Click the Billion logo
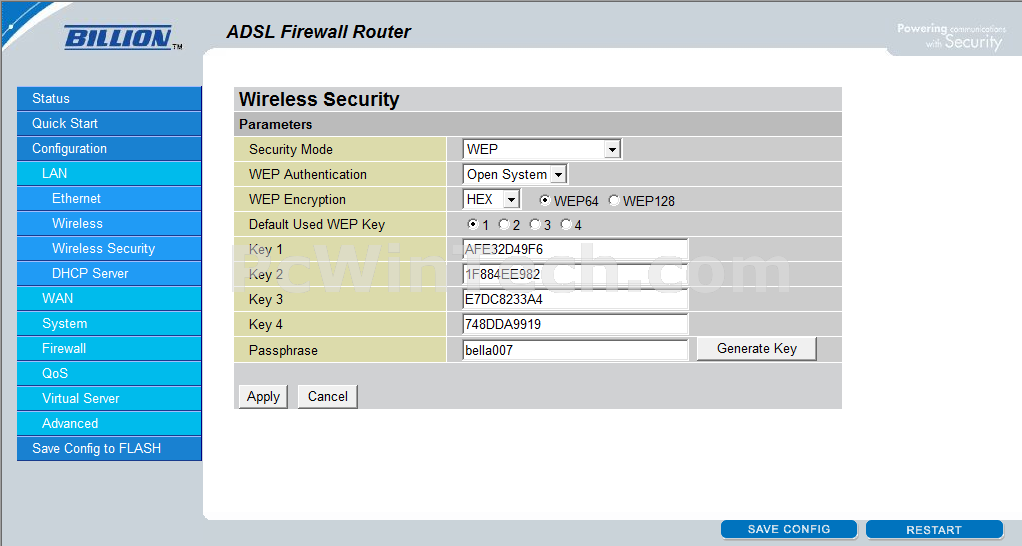Viewport: 1022px width, 546px height. tap(123, 38)
